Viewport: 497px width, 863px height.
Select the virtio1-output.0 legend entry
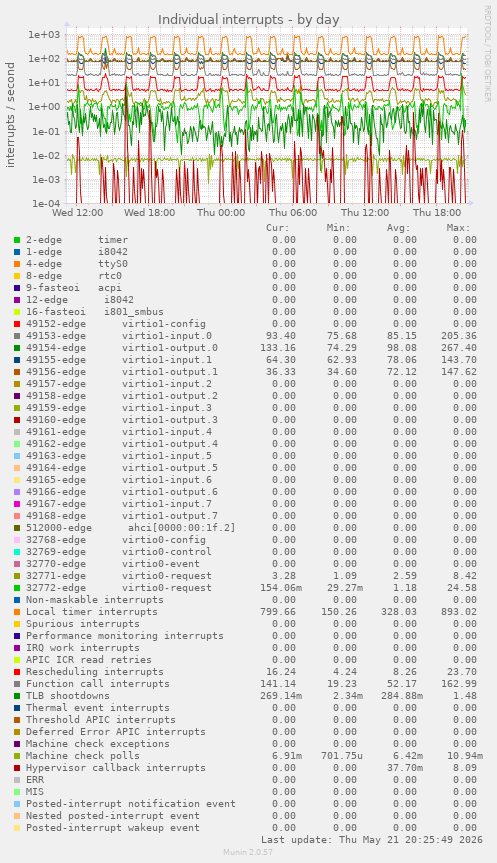[122, 348]
